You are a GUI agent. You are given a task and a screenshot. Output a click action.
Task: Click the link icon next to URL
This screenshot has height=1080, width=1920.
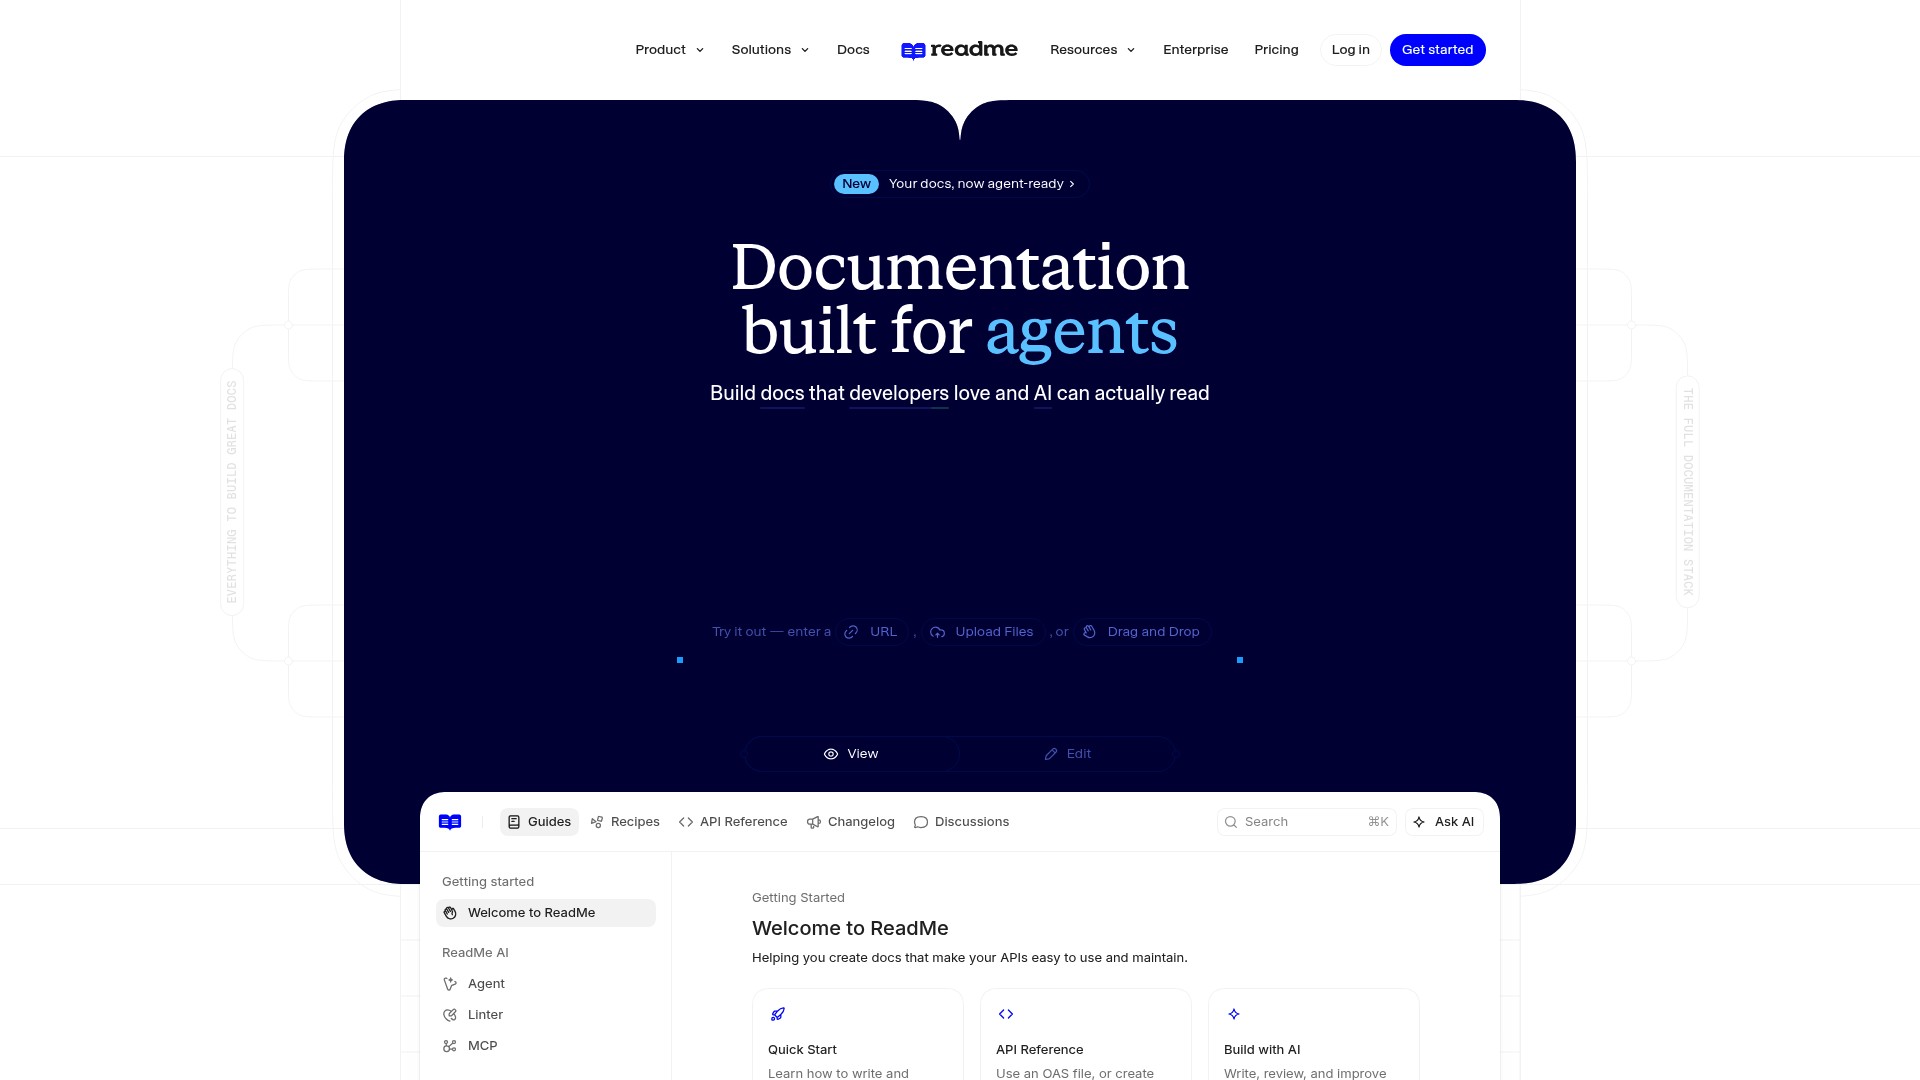[851, 632]
